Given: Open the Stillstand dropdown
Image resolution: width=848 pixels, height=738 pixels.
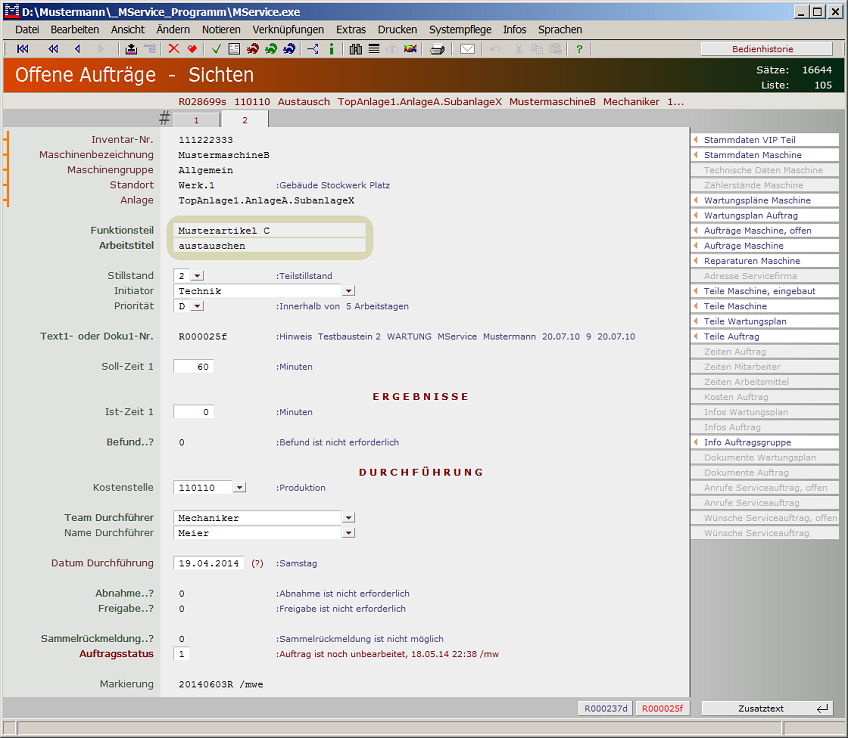Looking at the screenshot, I should [x=197, y=276].
